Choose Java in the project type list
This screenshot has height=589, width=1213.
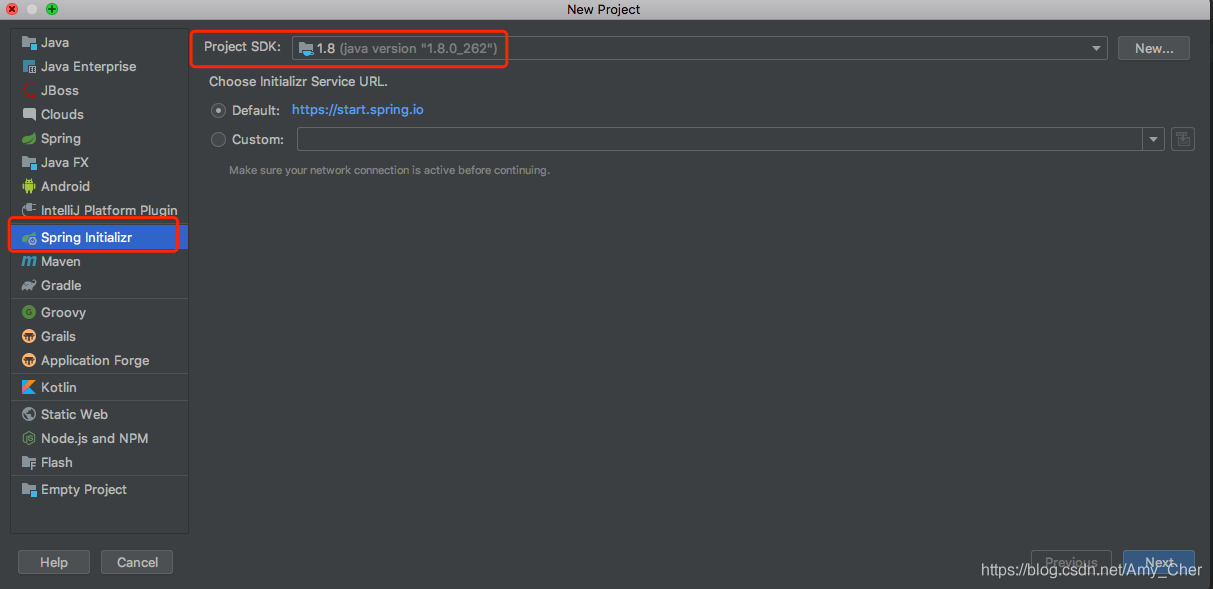(100, 43)
